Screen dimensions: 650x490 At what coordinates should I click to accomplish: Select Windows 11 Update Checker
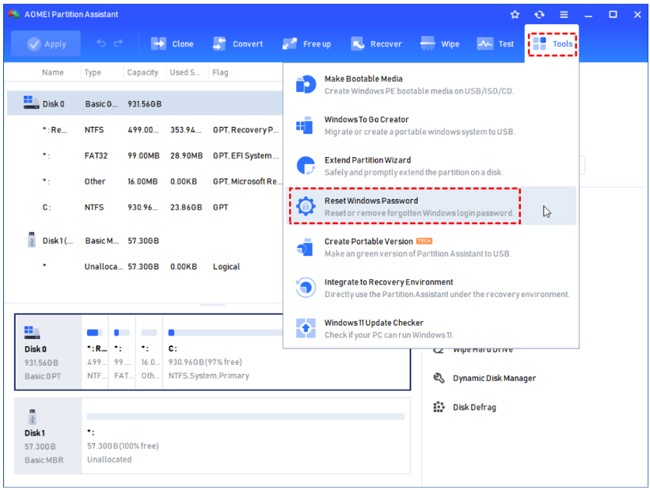coord(431,328)
